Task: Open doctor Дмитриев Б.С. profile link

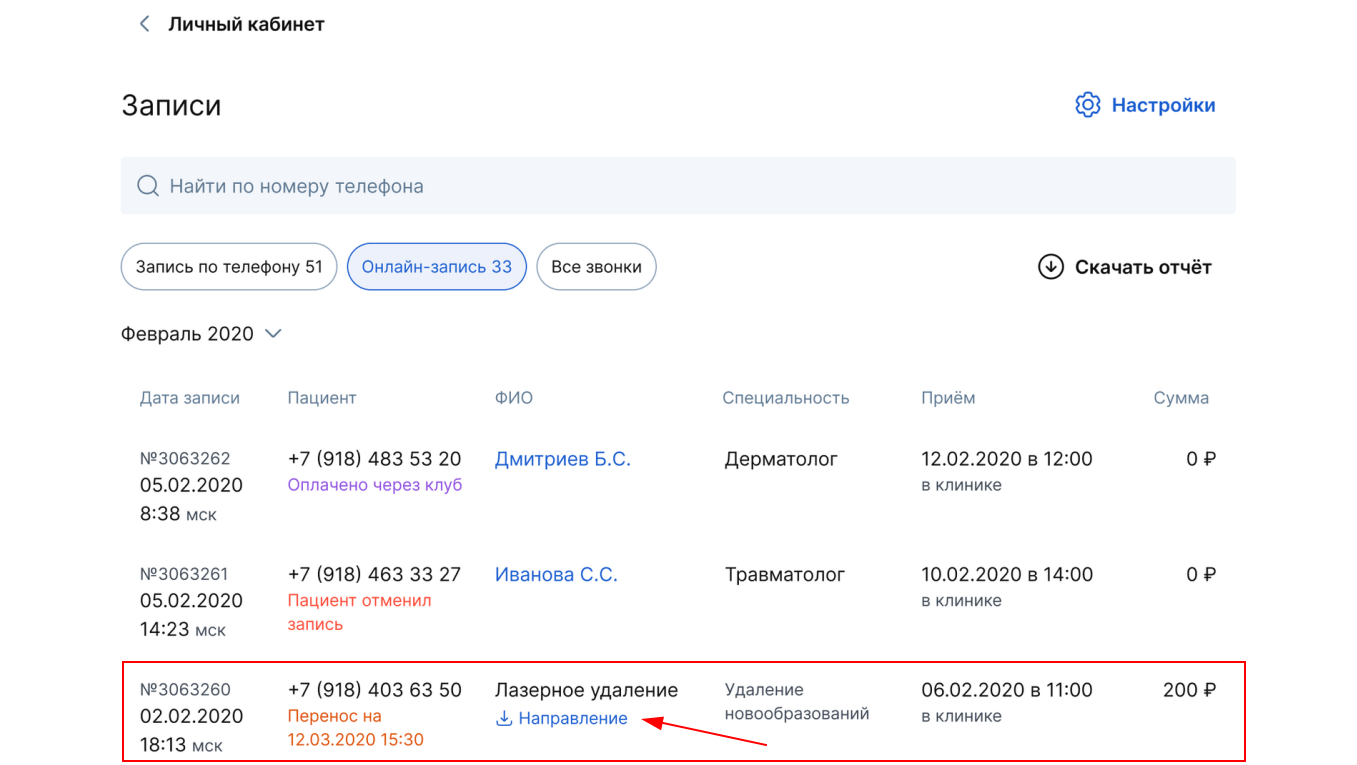Action: [x=562, y=459]
